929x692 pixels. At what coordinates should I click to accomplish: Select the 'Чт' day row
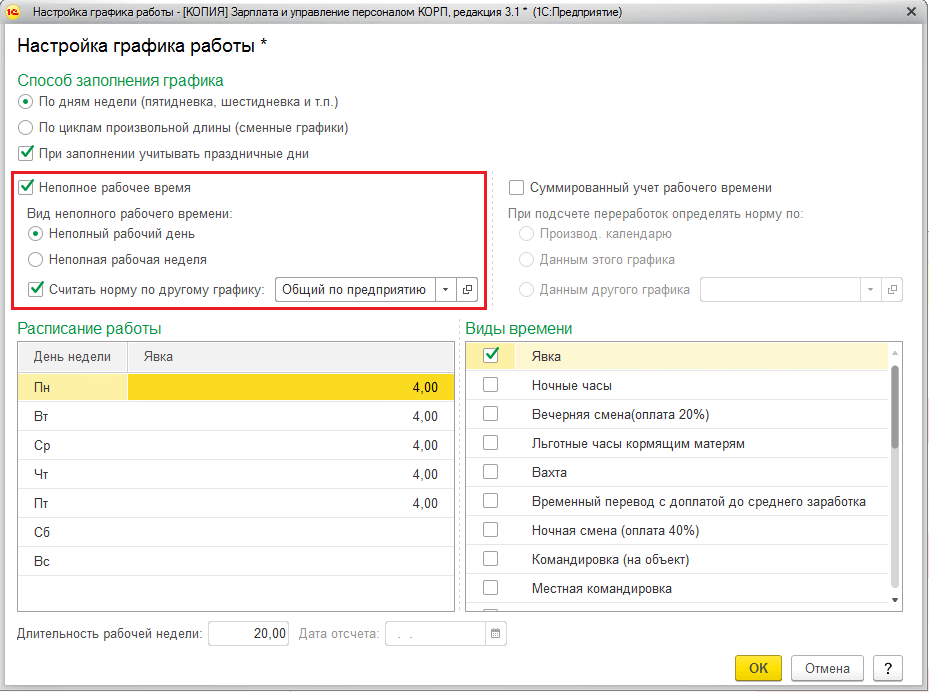(236, 474)
